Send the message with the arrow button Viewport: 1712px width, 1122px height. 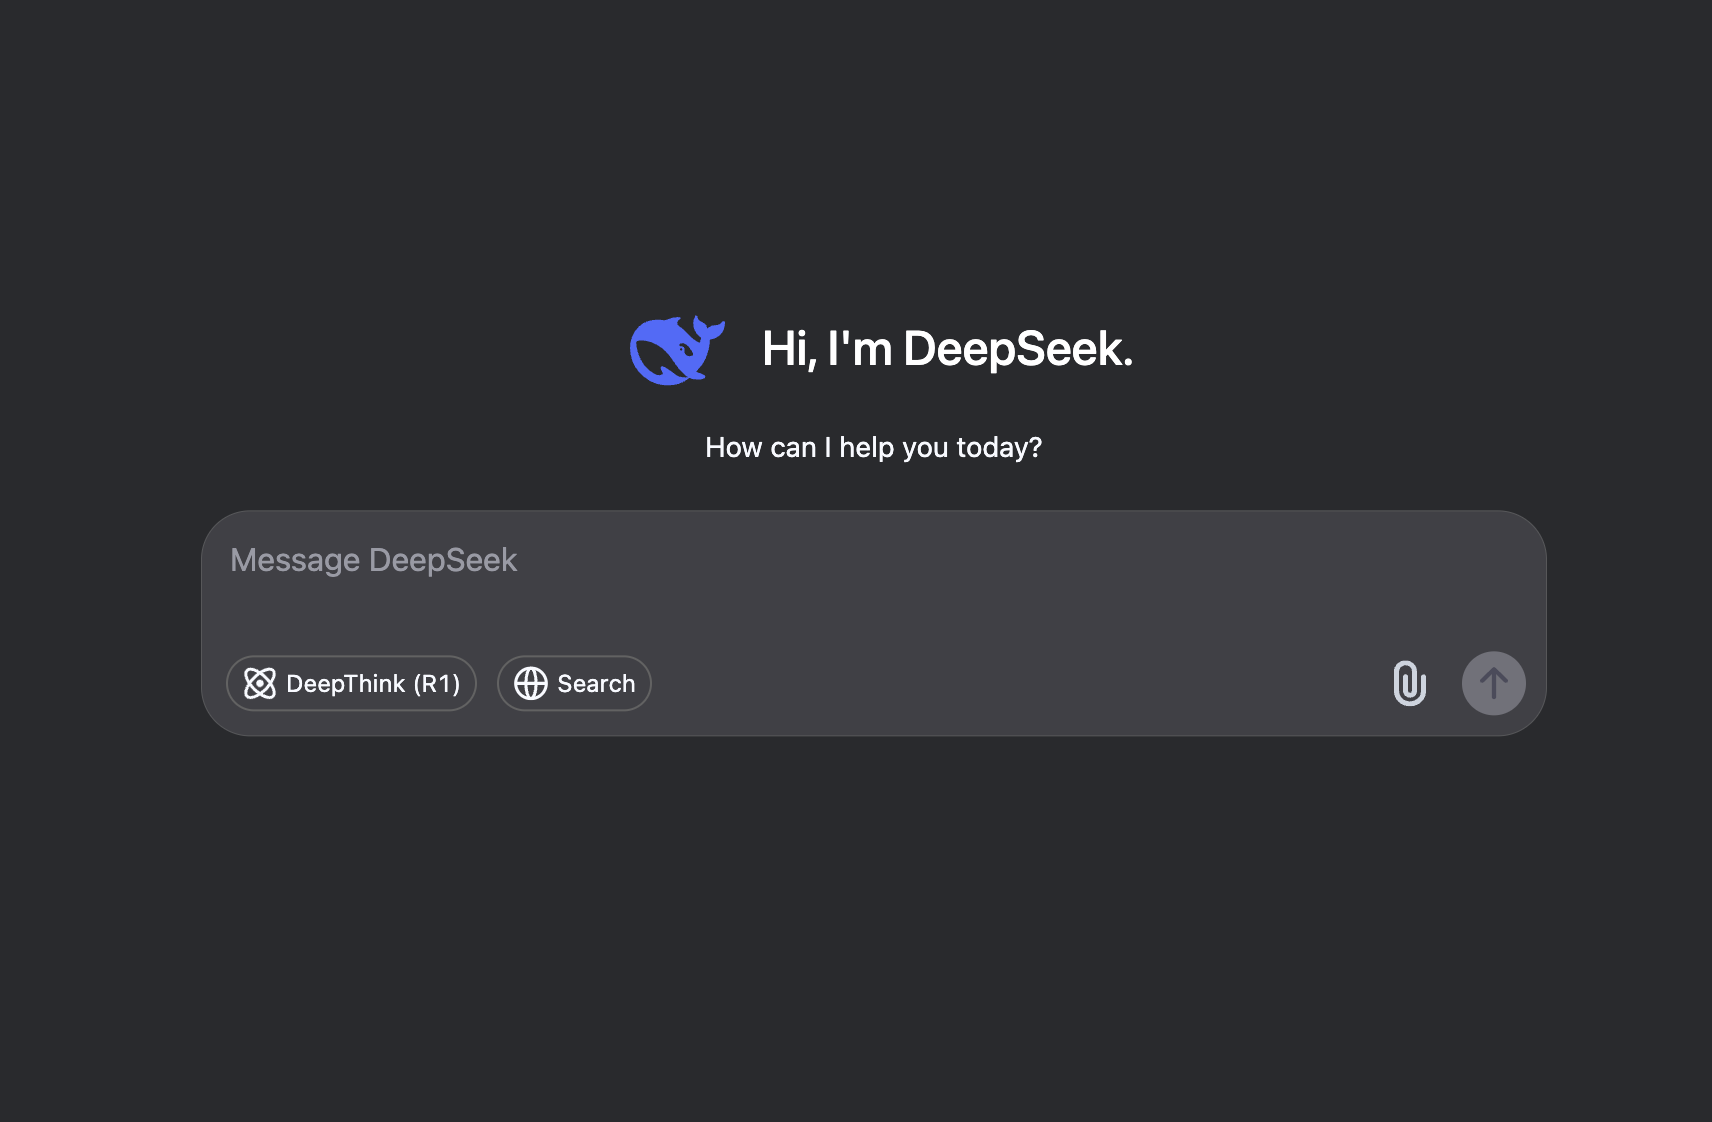point(1493,683)
